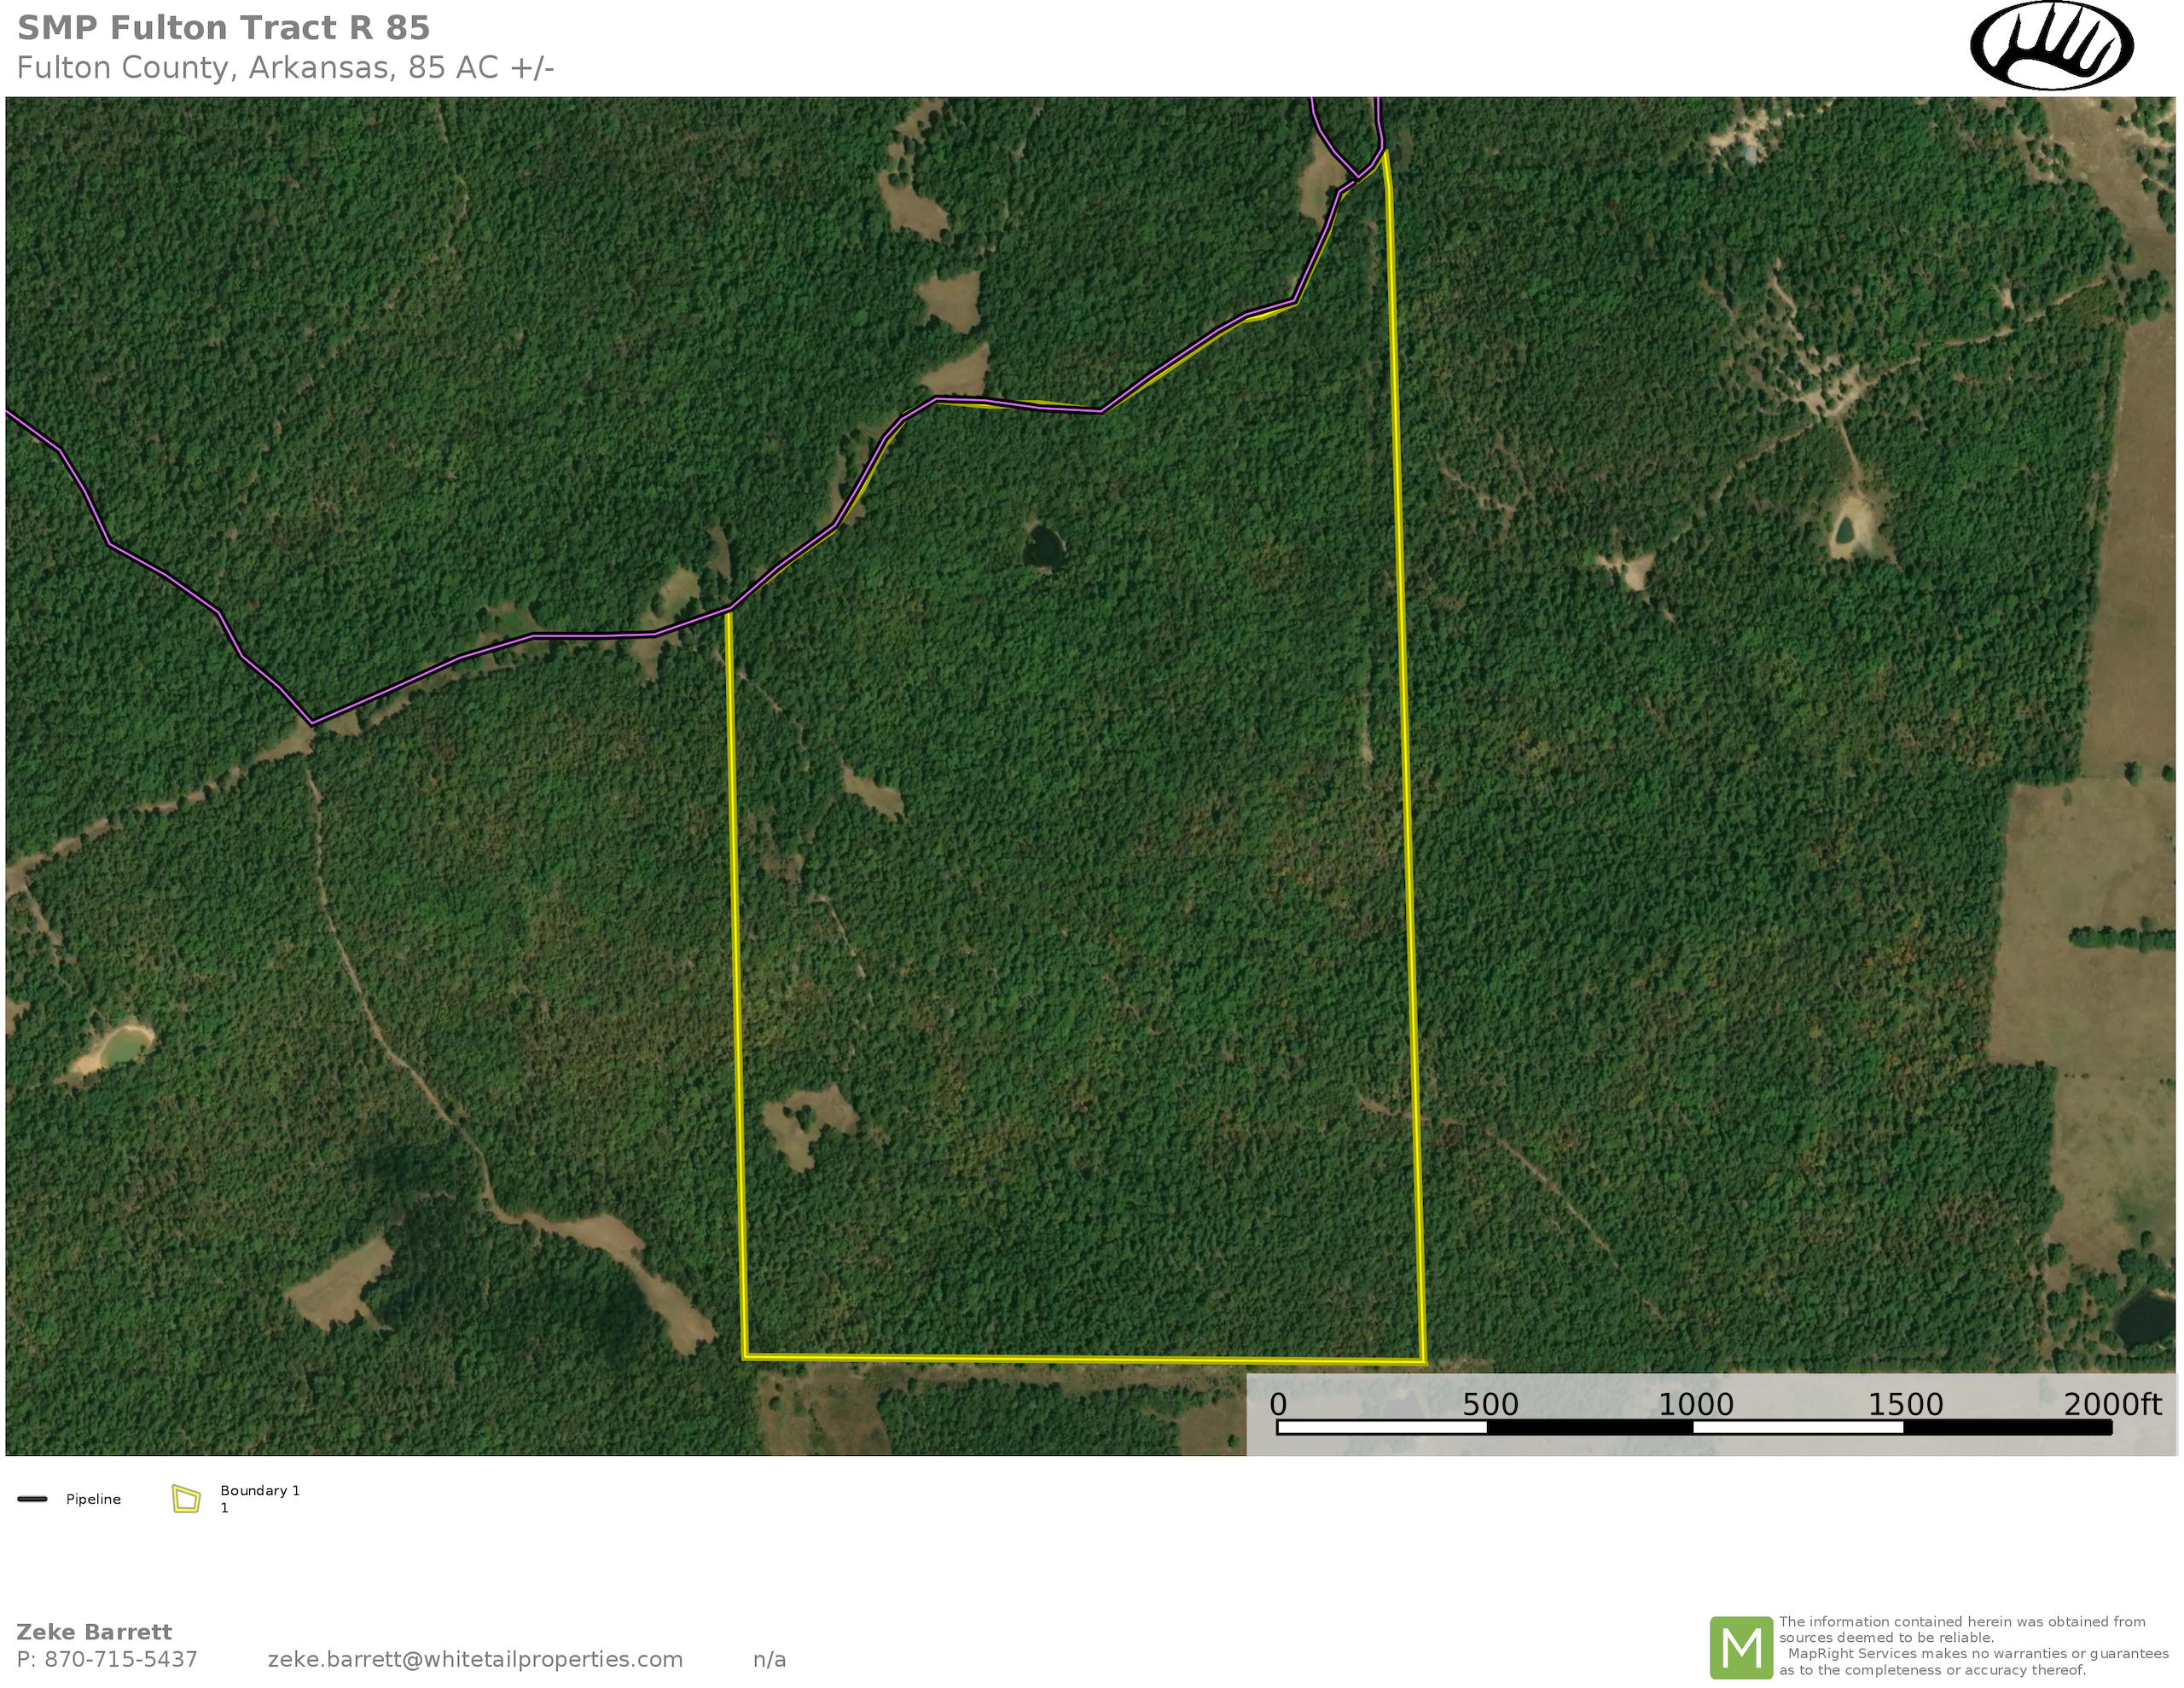Click the green MapRight M logo
This screenshot has width=2184, height=1688.
coord(1741,1647)
